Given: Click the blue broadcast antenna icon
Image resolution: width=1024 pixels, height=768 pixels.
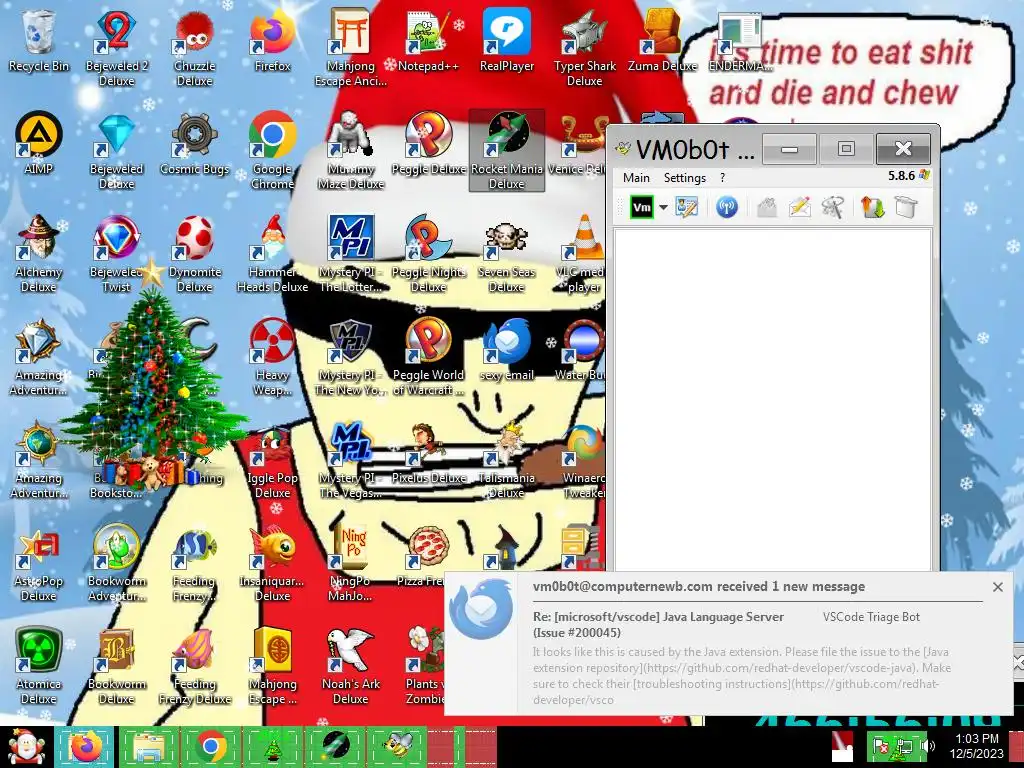Looking at the screenshot, I should coord(726,208).
